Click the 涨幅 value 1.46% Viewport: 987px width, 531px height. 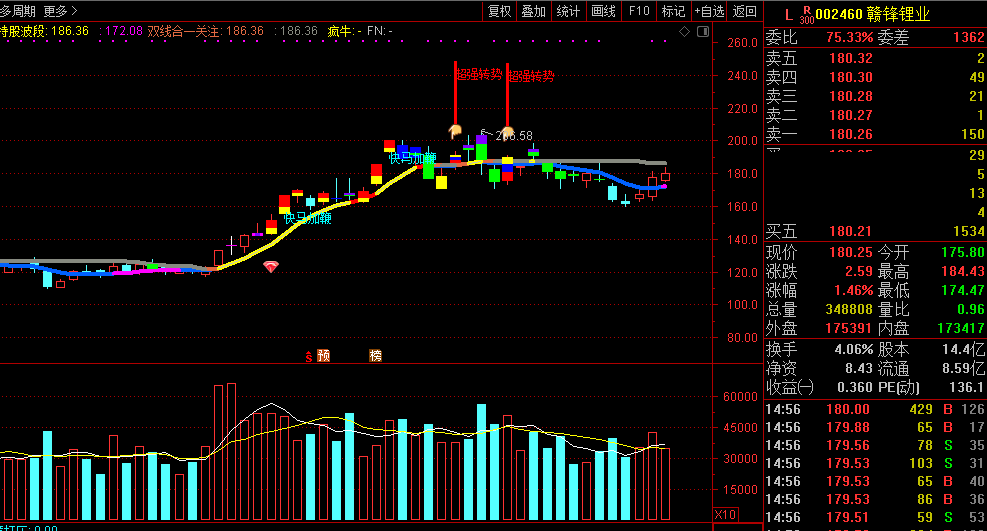[x=854, y=290]
